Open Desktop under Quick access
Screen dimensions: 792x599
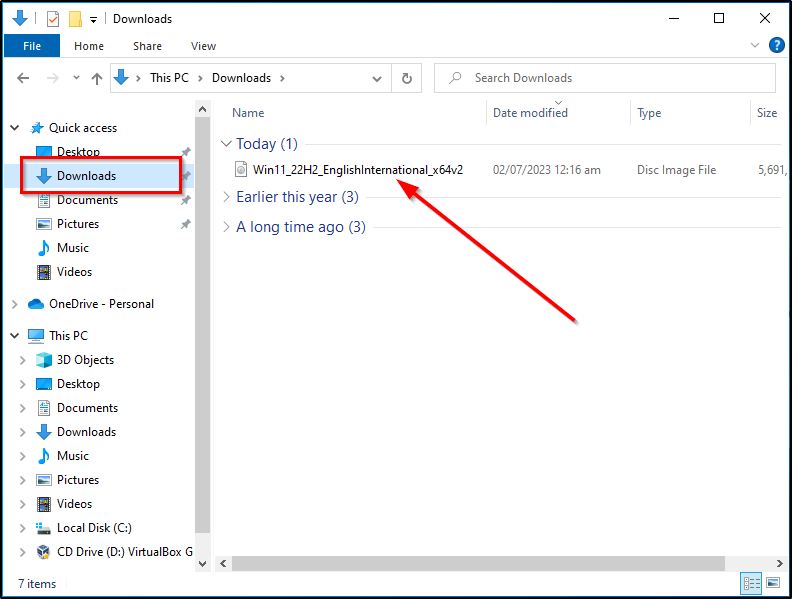(78, 152)
